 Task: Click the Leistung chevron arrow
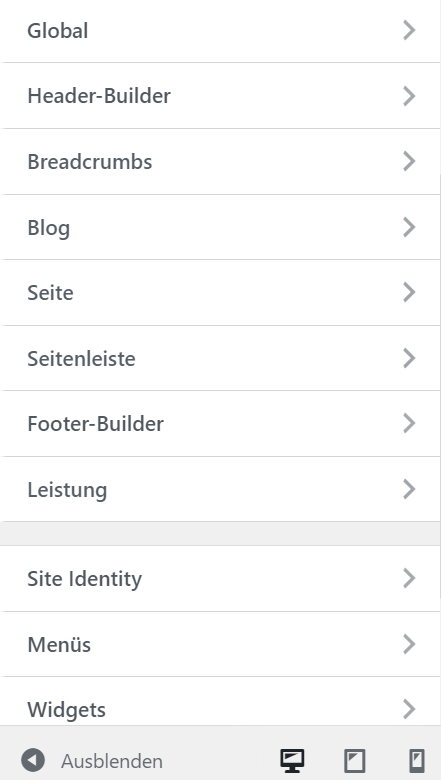tap(409, 489)
